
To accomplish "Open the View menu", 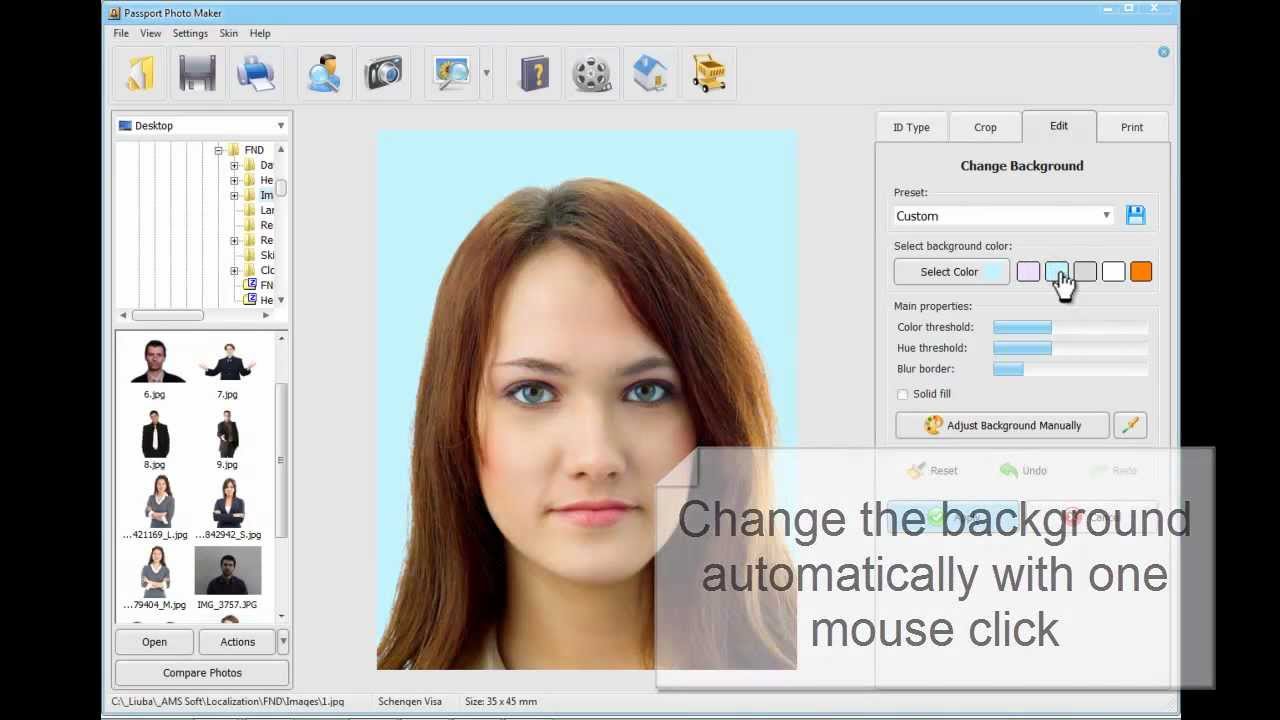I will 150,33.
